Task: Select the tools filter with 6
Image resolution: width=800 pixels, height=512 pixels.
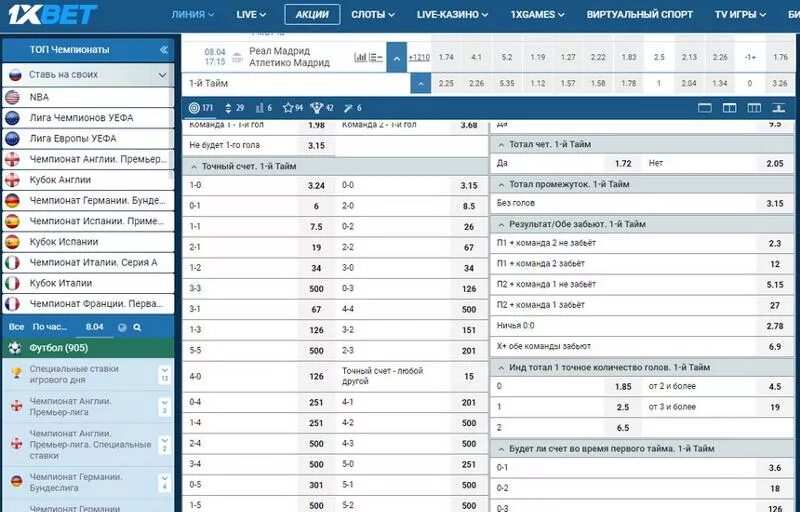Action: 353,108
